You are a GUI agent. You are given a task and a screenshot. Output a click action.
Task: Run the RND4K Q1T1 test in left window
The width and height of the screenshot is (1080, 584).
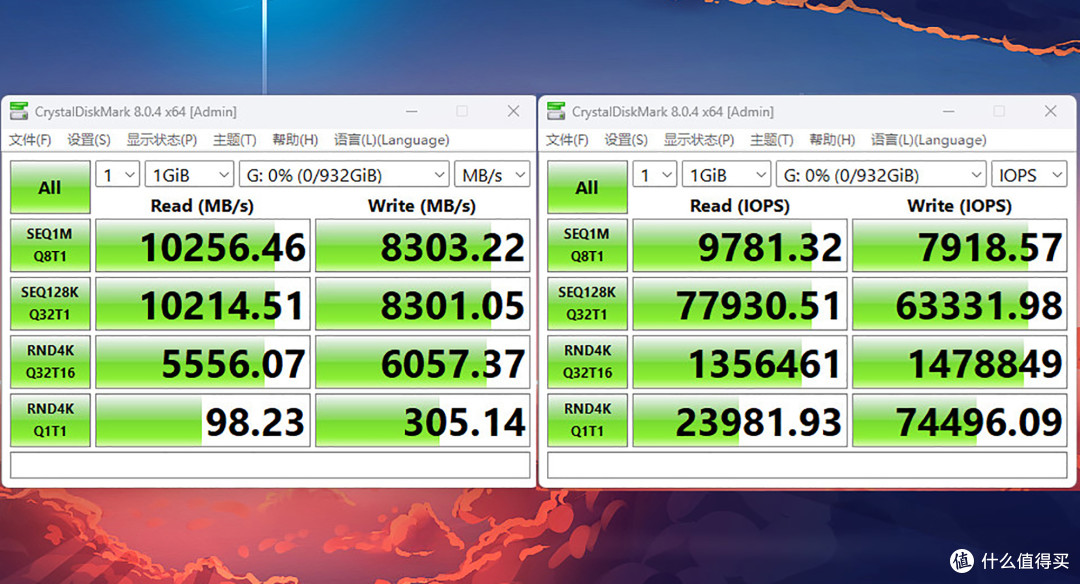(49, 419)
